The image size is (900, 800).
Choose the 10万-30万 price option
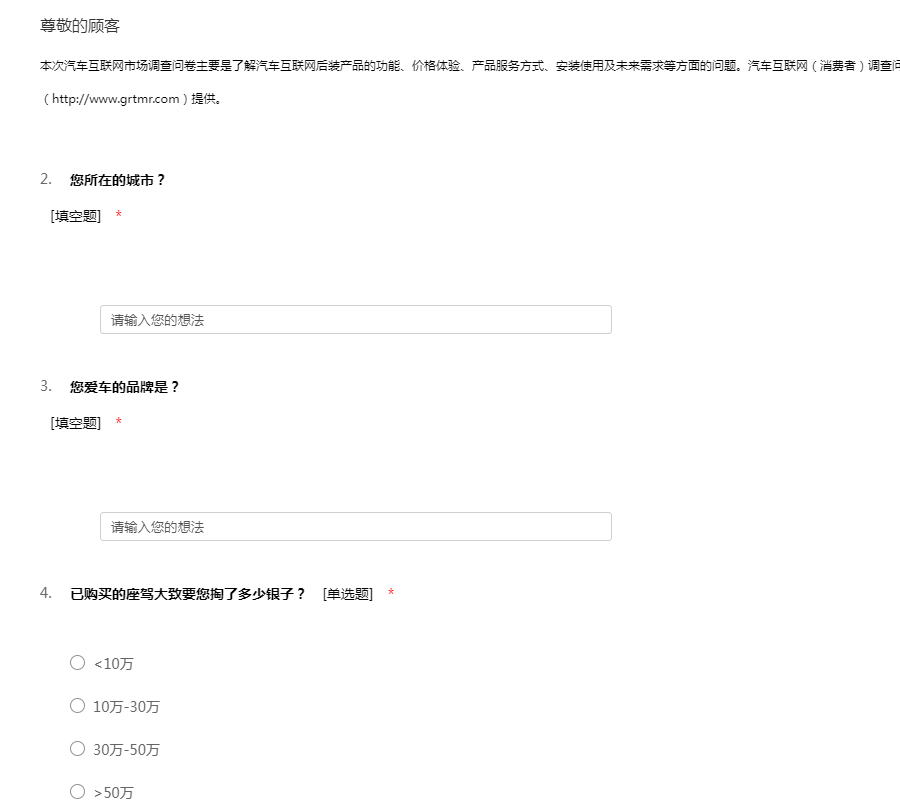coord(78,706)
